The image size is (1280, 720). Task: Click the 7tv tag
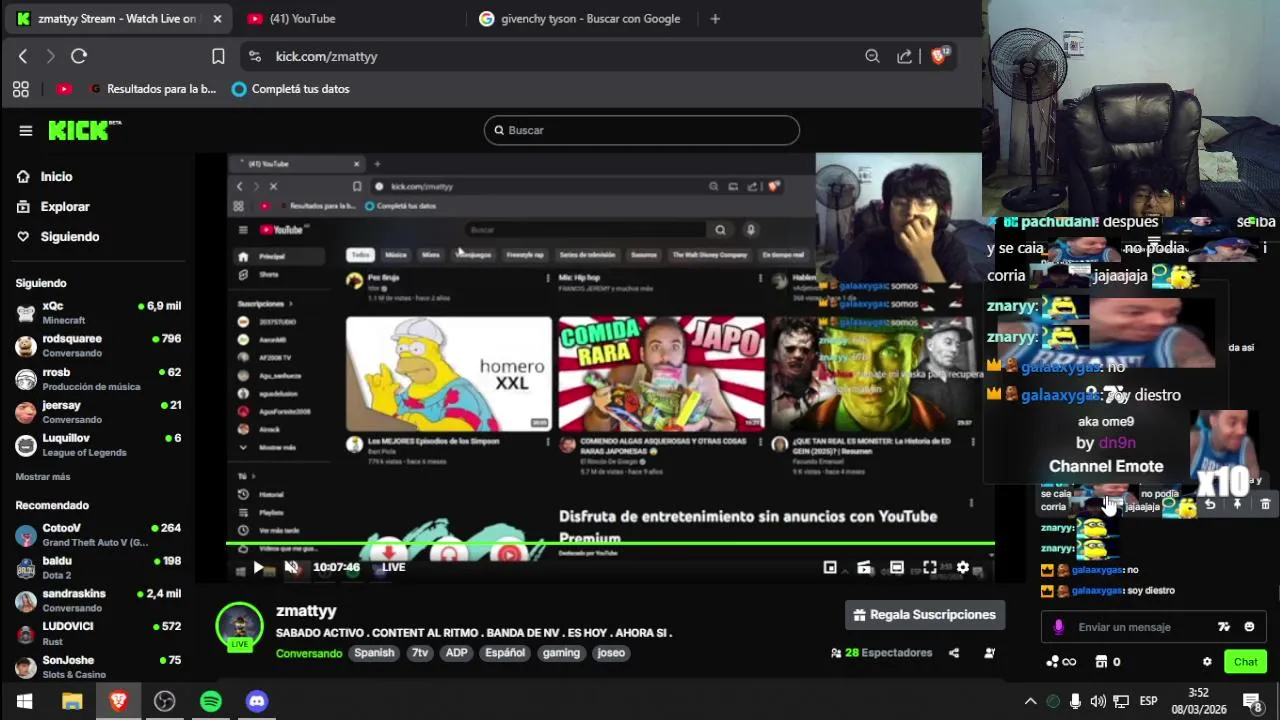click(420, 653)
